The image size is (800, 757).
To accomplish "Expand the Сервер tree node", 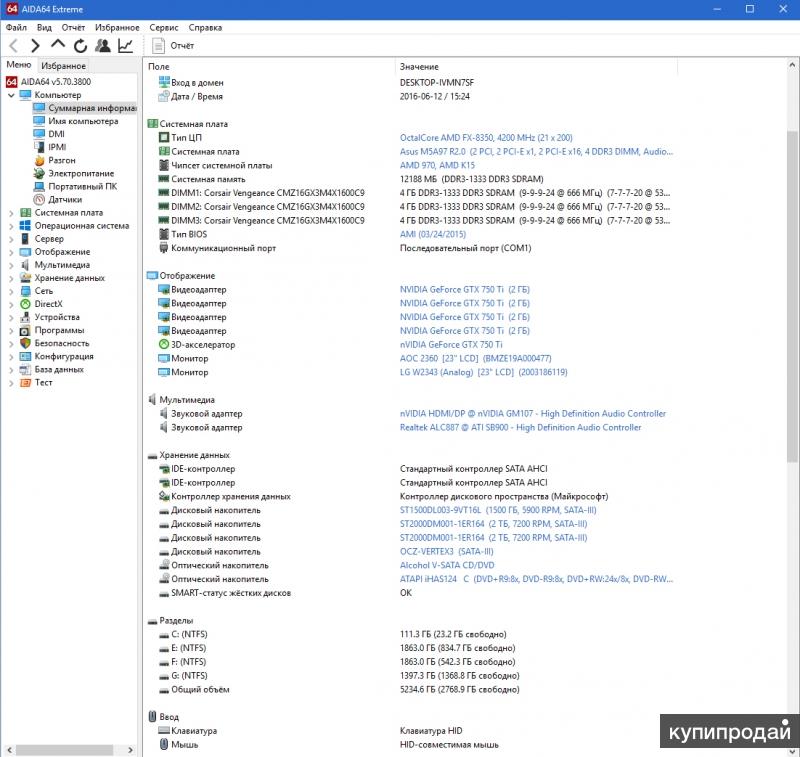I will tap(11, 239).
